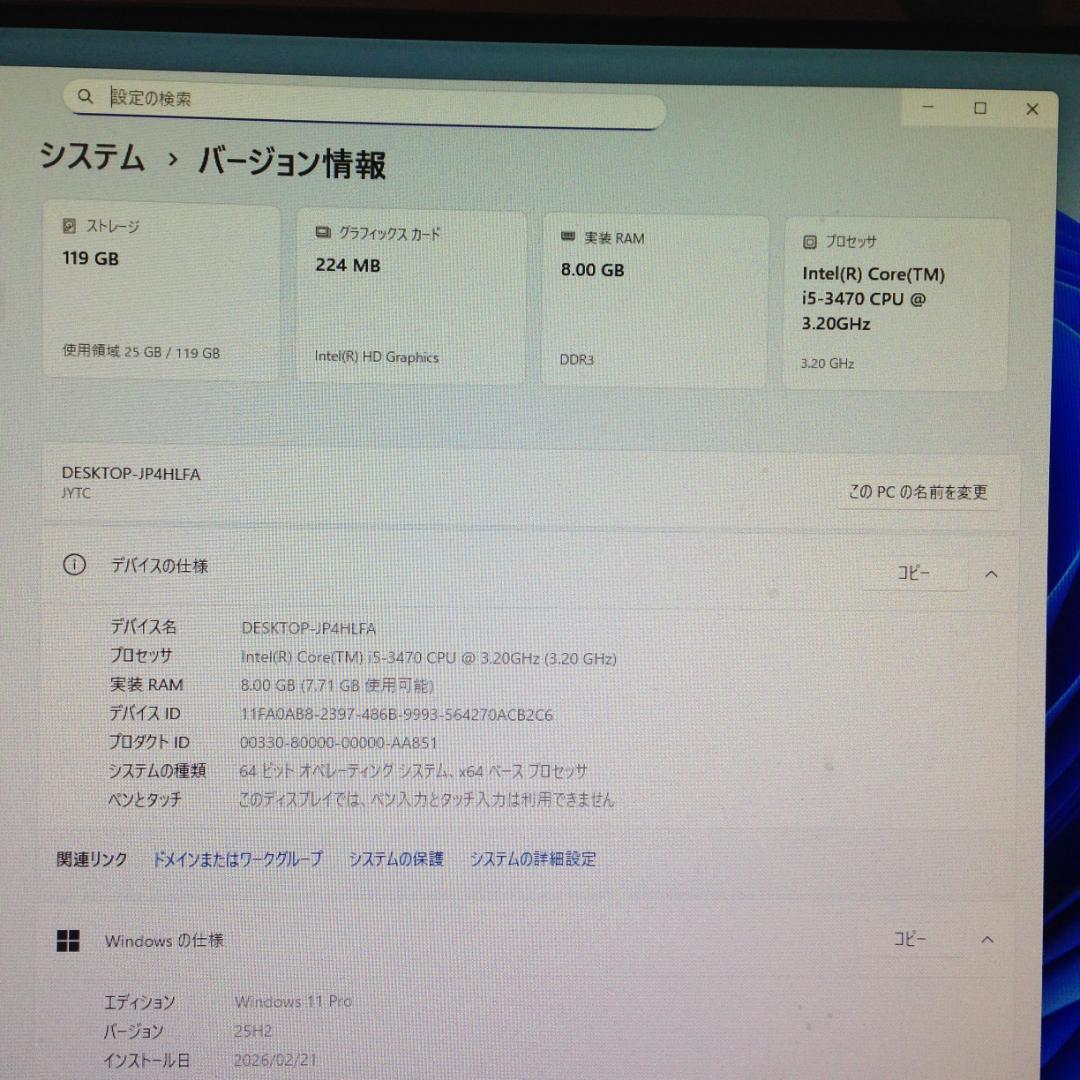Viewport: 1080px width, 1080px height.
Task: Open the ストレージ 119 GB card
Action: (x=161, y=290)
